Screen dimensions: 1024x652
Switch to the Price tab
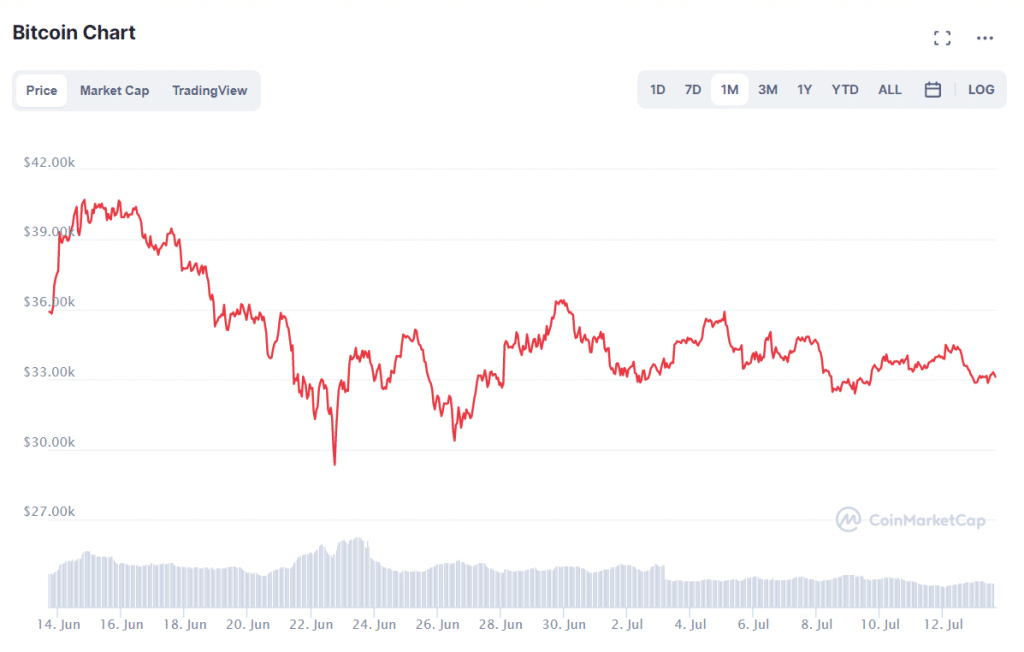[x=42, y=91]
